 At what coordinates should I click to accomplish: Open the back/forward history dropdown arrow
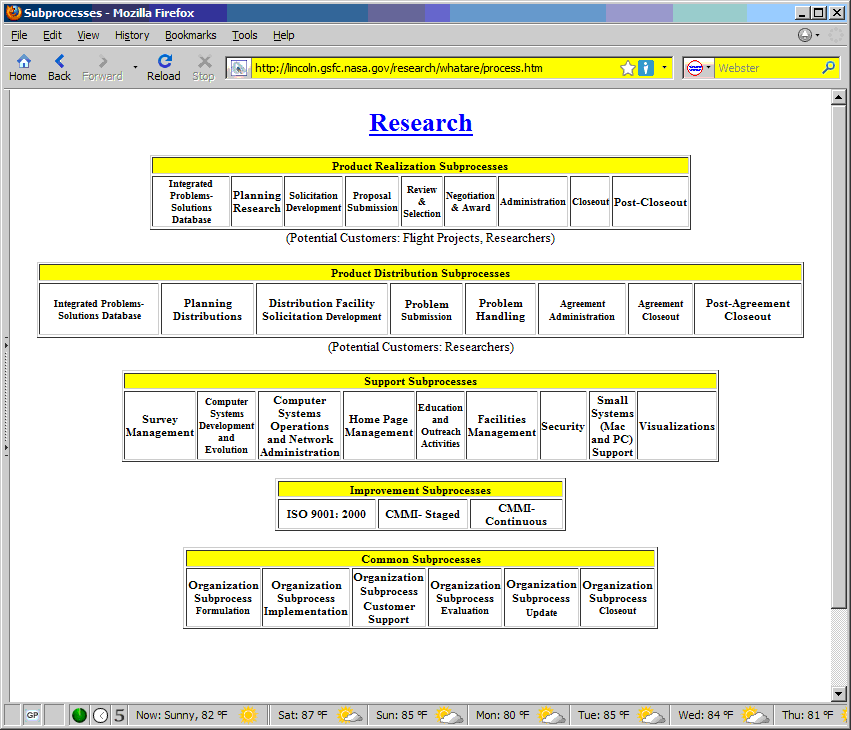coord(135,68)
